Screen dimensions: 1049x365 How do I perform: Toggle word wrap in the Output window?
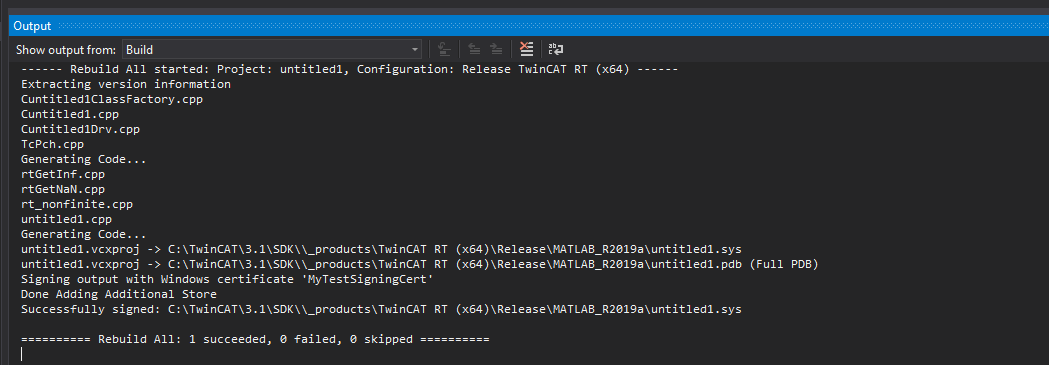(x=556, y=49)
